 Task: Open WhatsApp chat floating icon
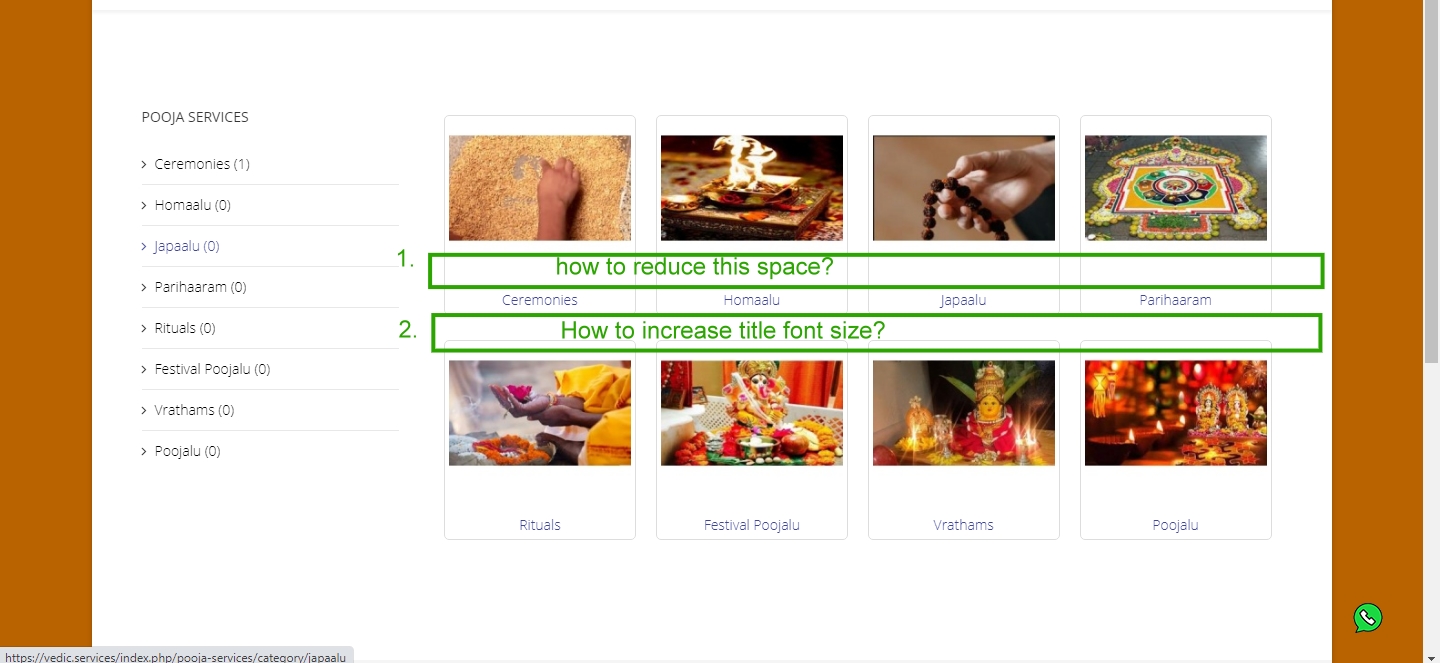coord(1368,618)
